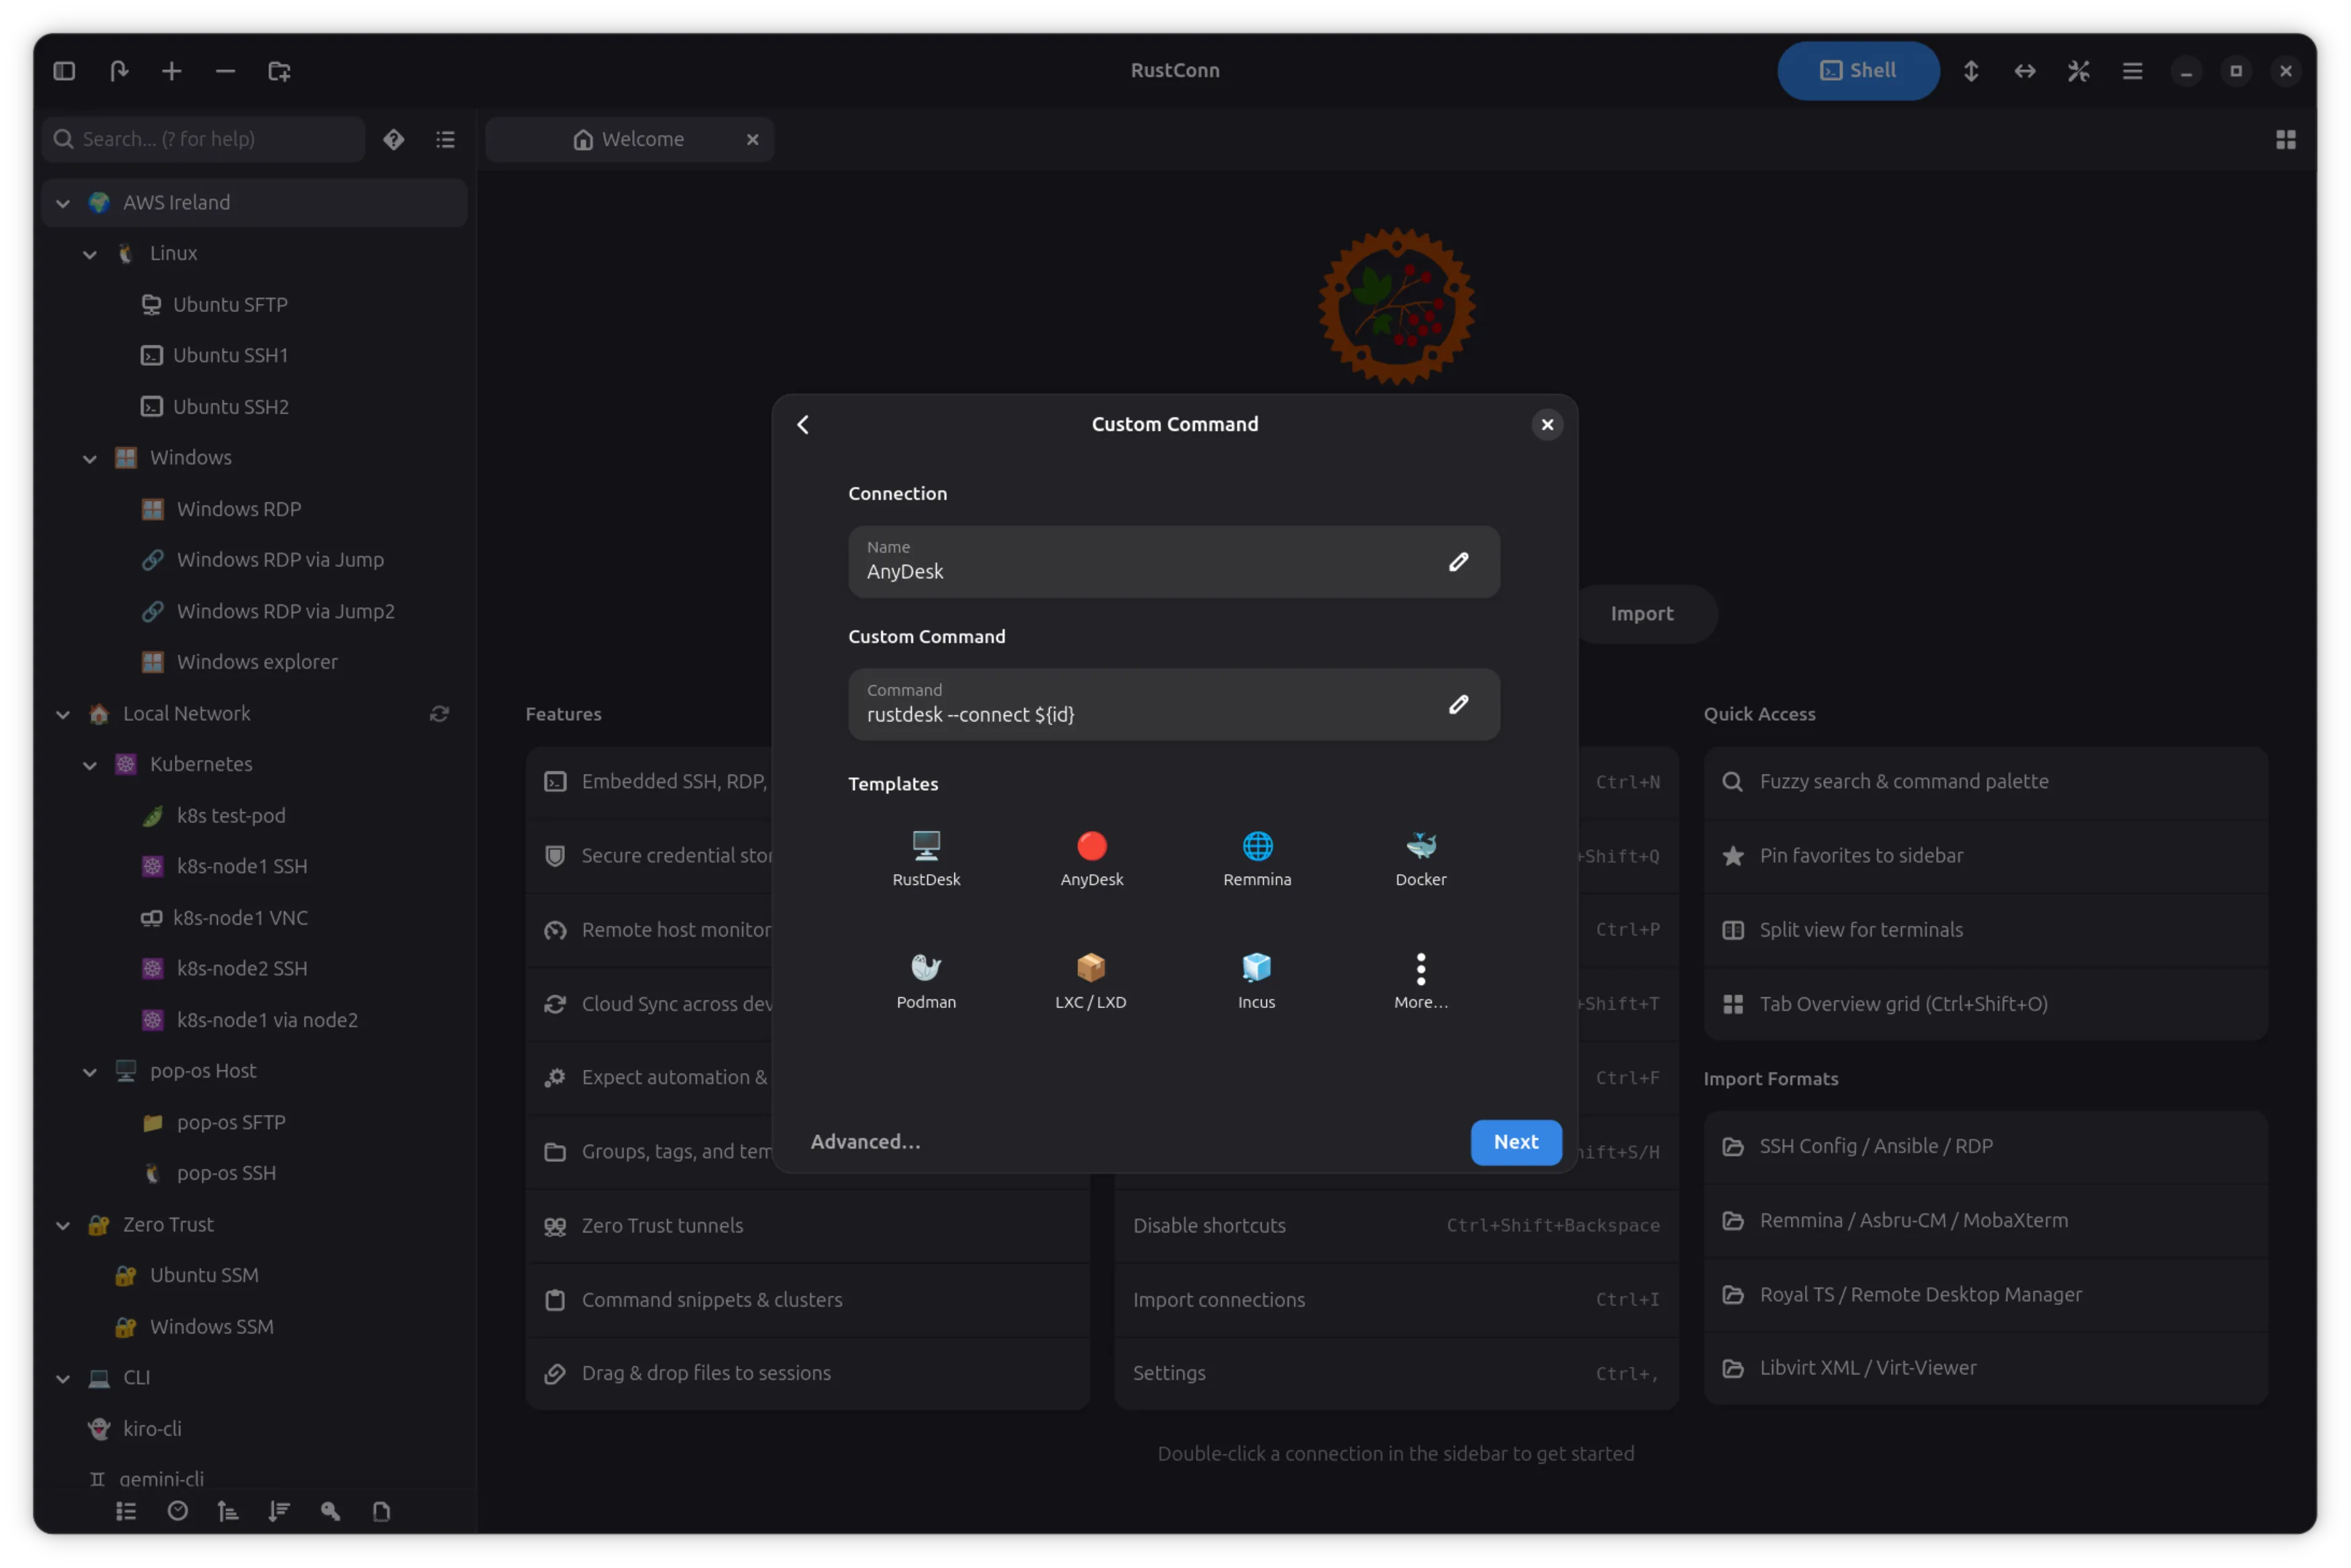Choose the Docker template
This screenshot has width=2351, height=1568.
coord(1421,858)
